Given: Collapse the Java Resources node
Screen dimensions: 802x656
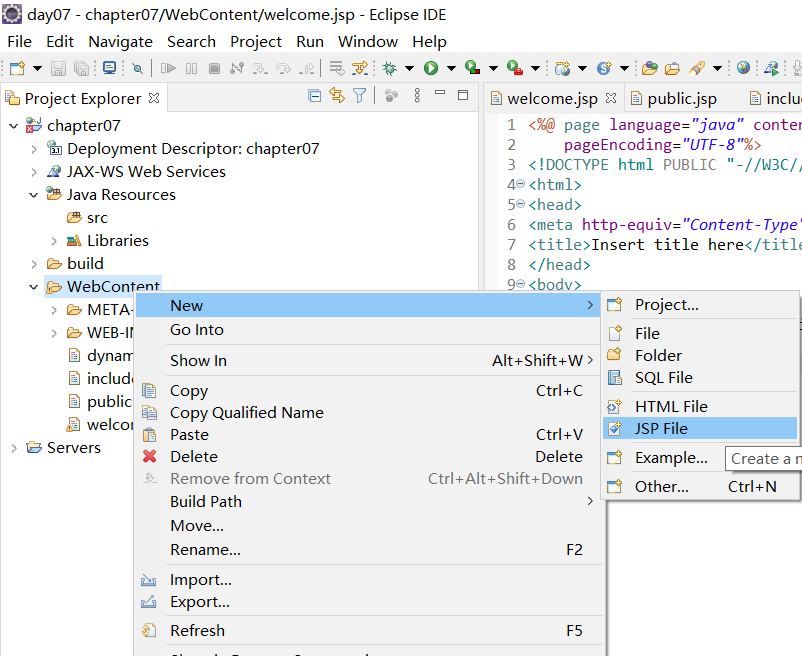Looking at the screenshot, I should 34,195.
